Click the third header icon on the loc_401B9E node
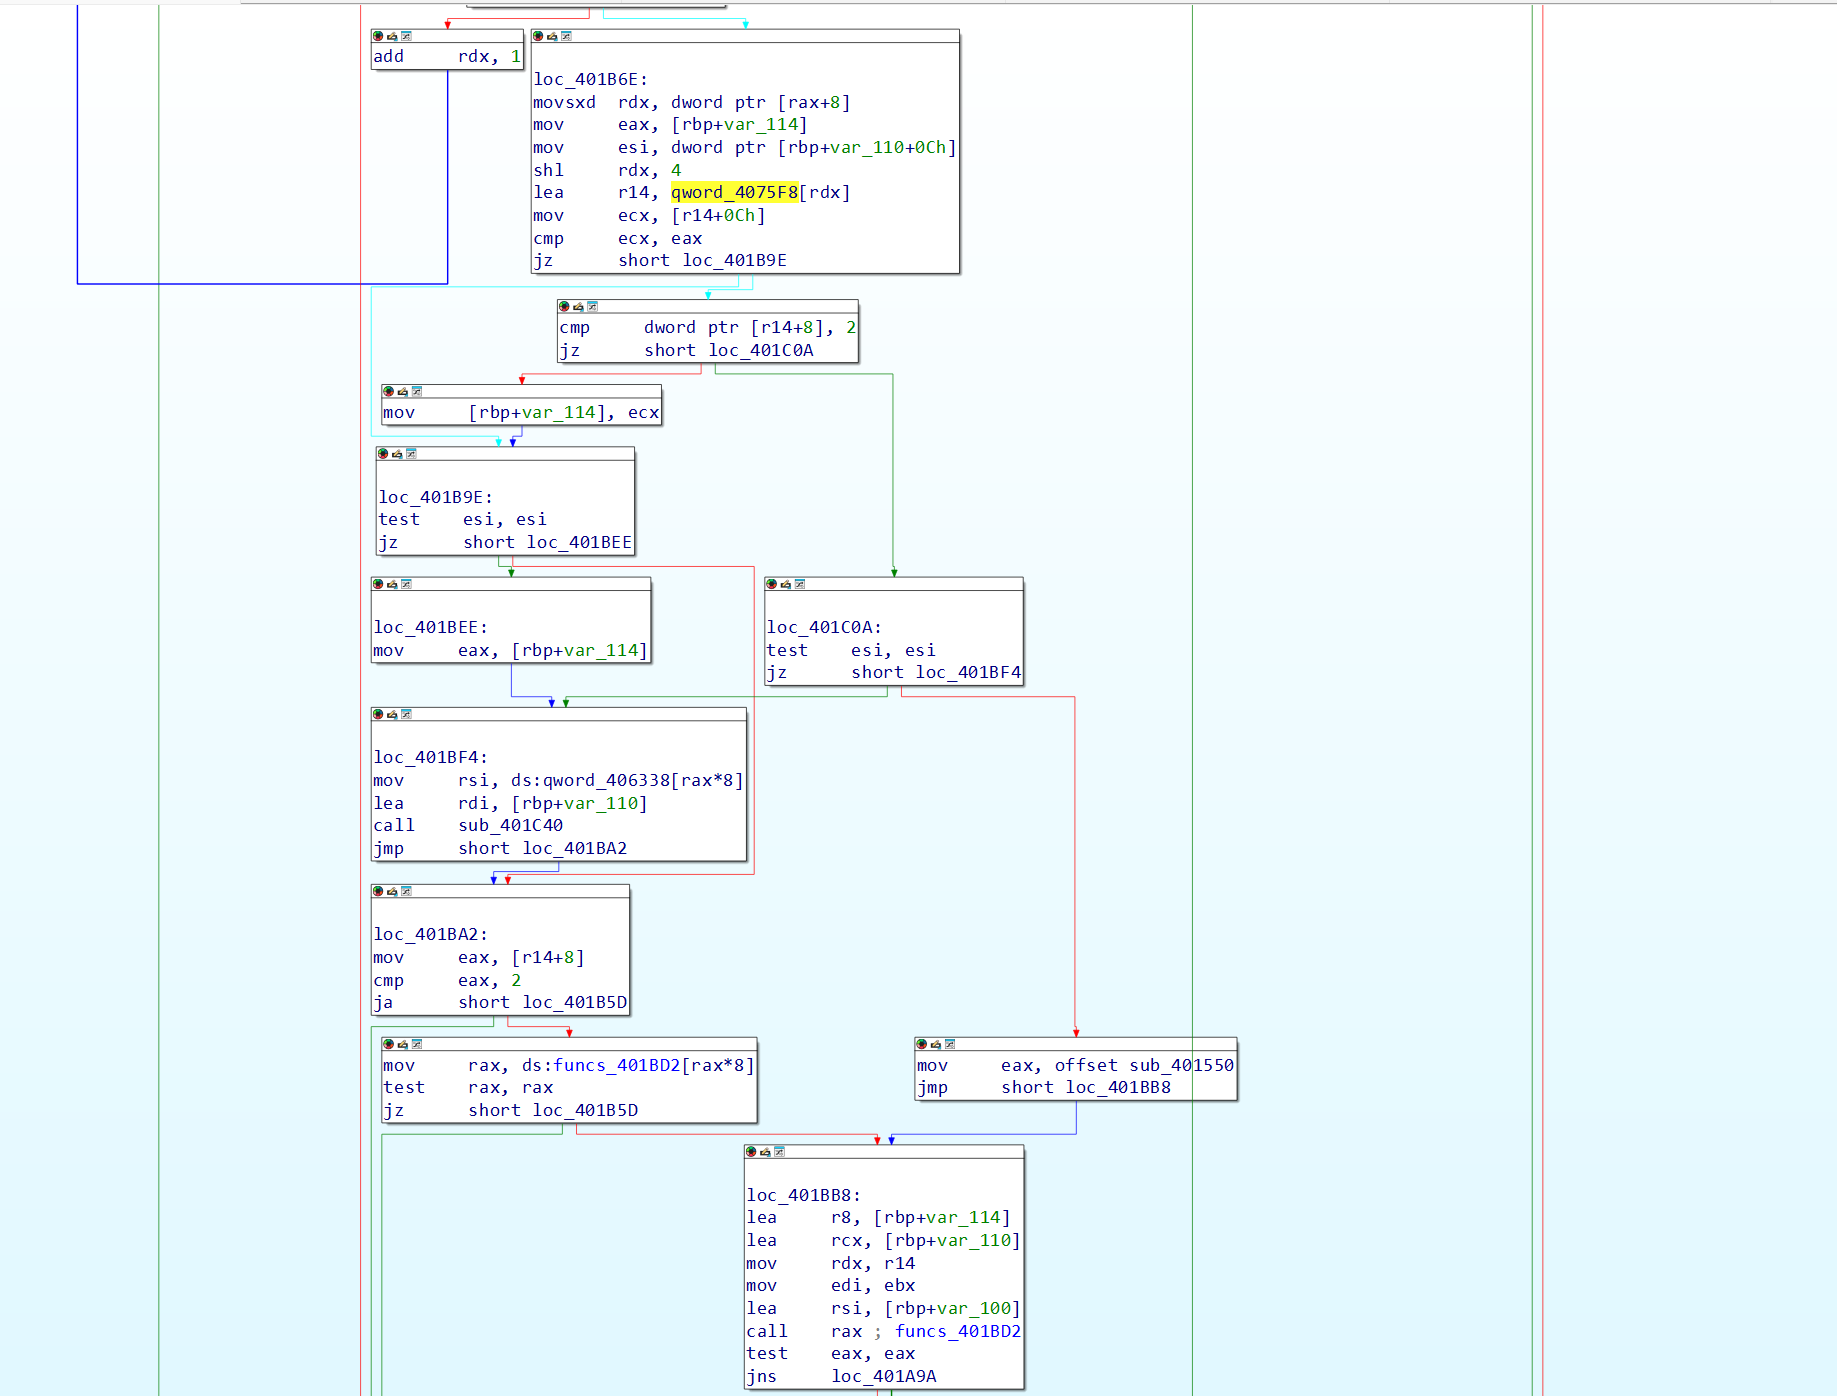 tap(411, 454)
